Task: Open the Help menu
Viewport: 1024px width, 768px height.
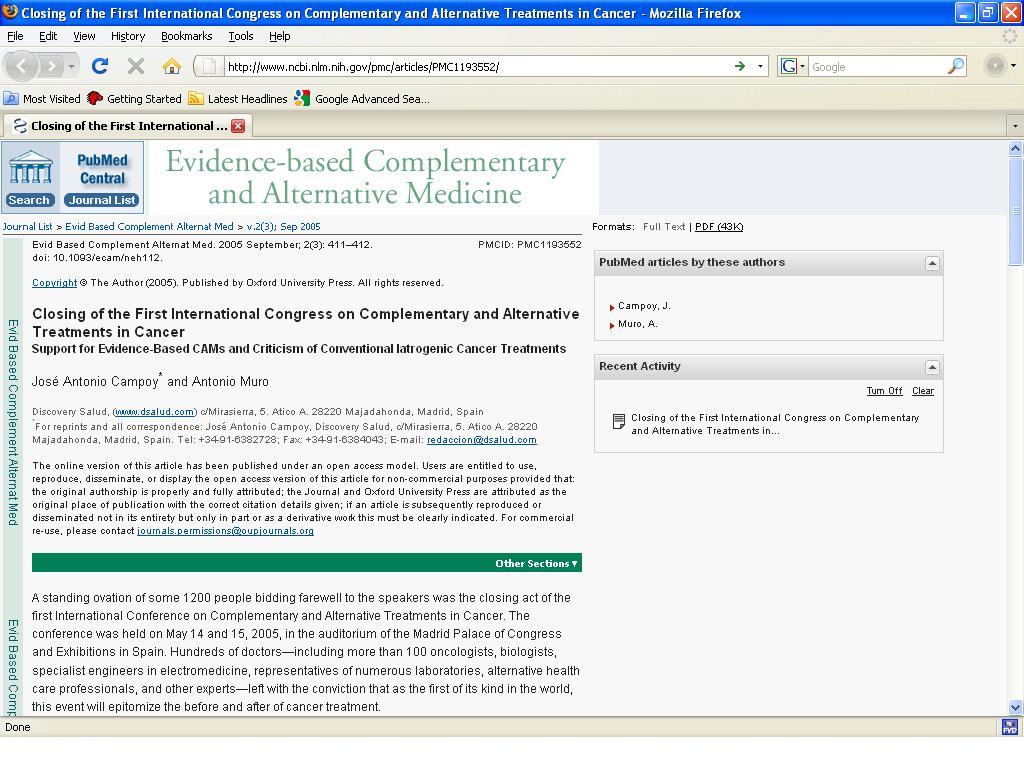Action: pyautogui.click(x=280, y=36)
